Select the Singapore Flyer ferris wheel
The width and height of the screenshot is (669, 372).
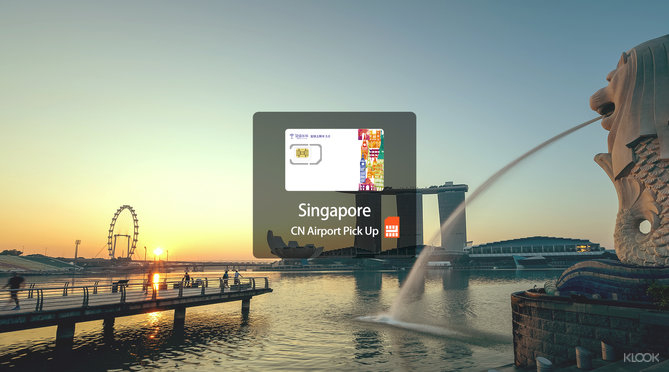click(123, 232)
